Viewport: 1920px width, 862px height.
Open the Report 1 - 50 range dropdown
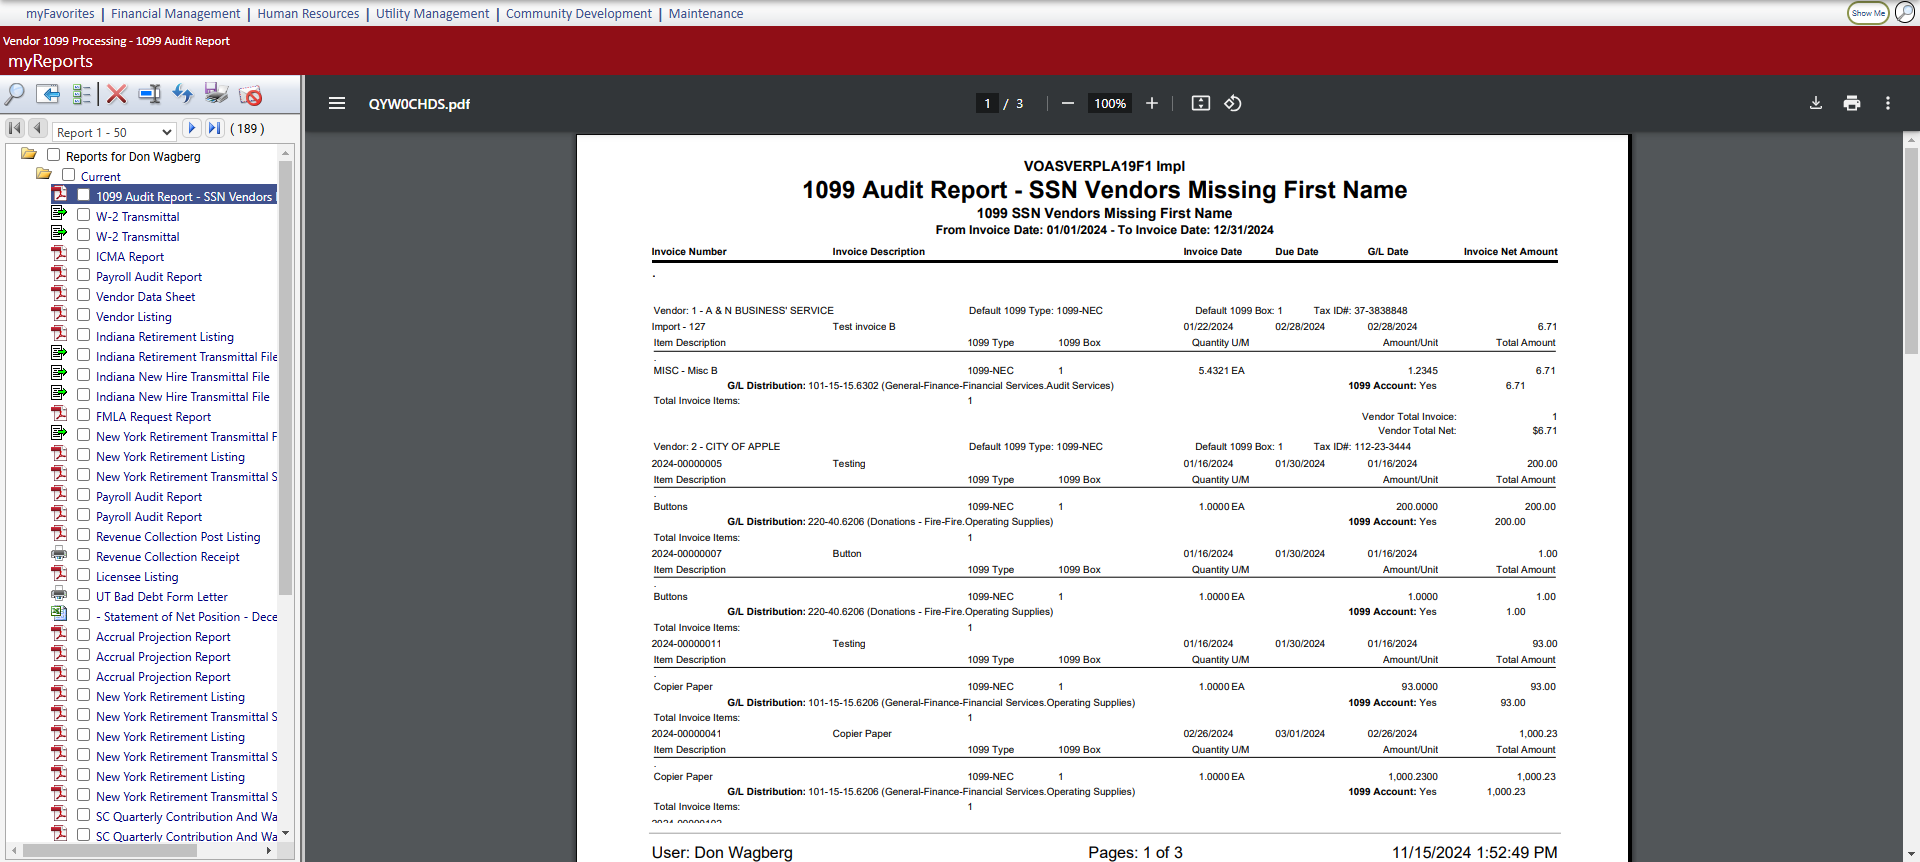[x=115, y=132]
